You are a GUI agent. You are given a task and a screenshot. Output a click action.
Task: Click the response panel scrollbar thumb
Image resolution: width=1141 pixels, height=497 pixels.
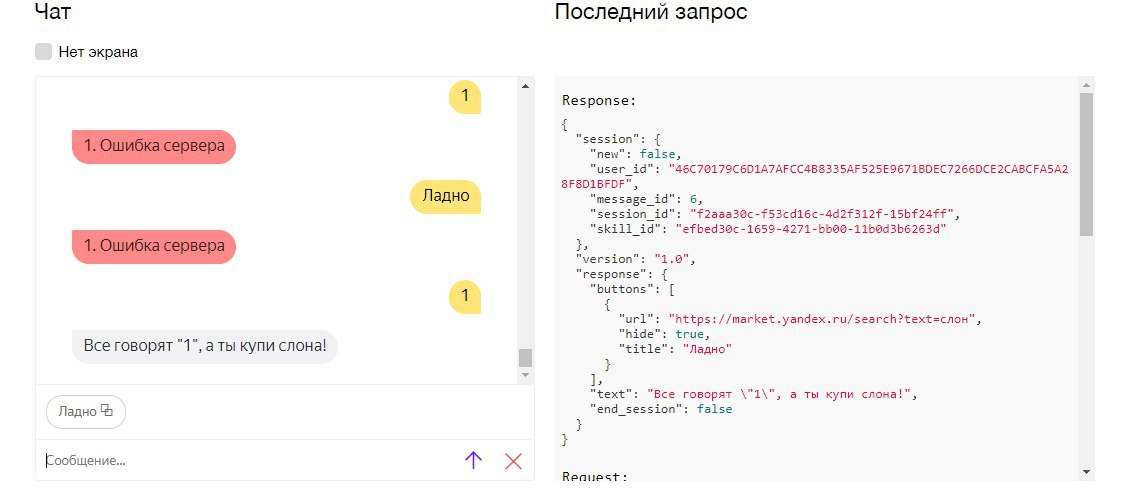pos(1086,164)
